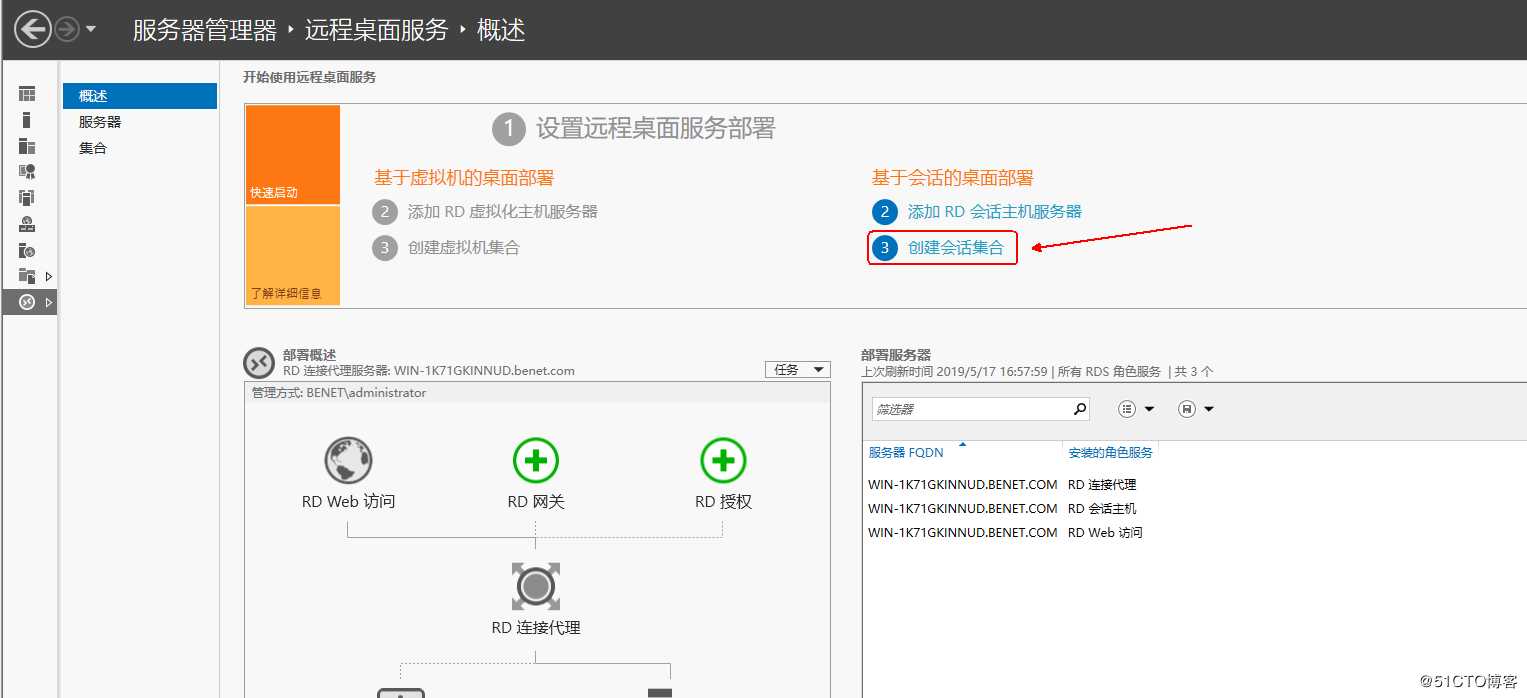
Task: Select the directory services role icon
Action: pos(27,198)
